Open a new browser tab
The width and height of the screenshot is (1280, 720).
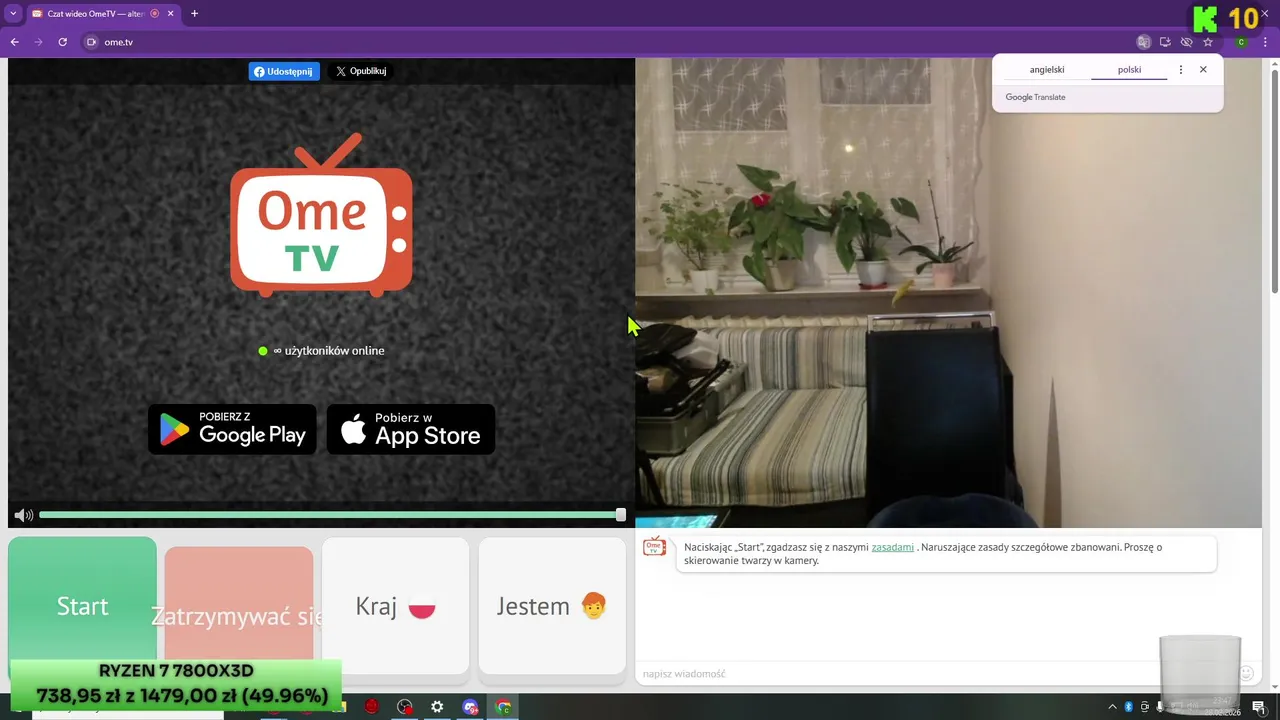(x=194, y=14)
